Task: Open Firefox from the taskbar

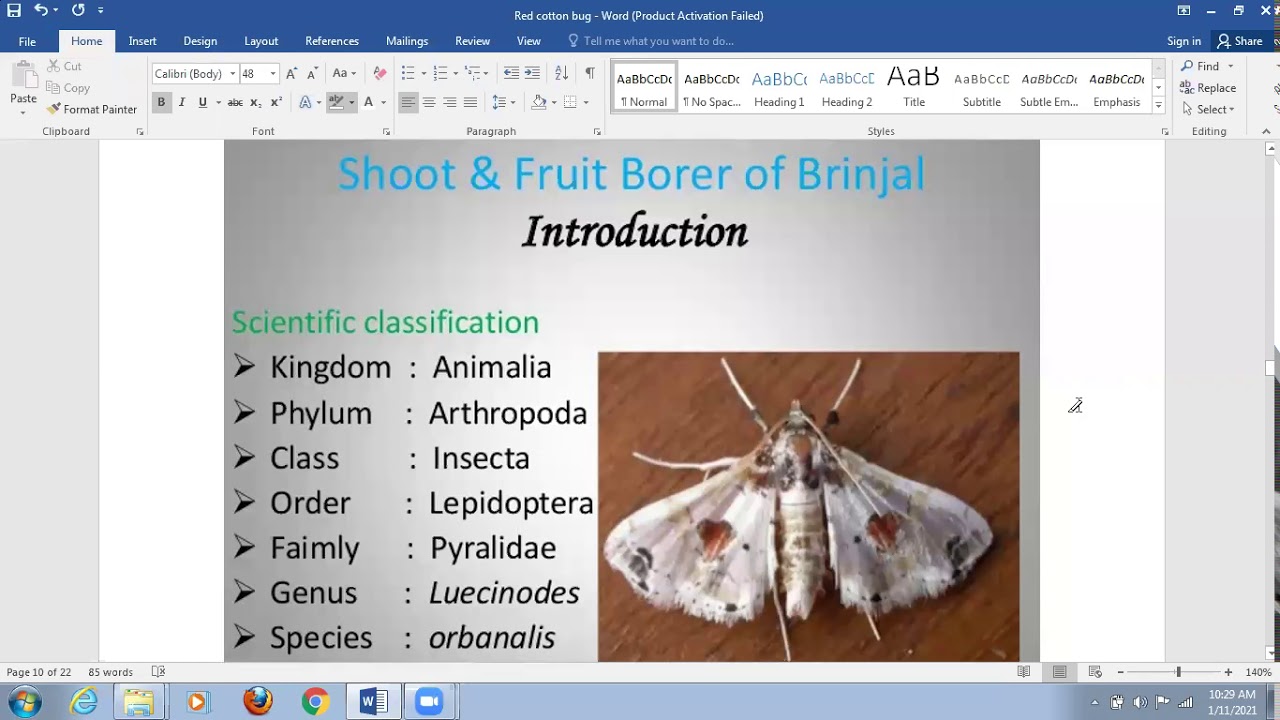Action: coord(258,702)
